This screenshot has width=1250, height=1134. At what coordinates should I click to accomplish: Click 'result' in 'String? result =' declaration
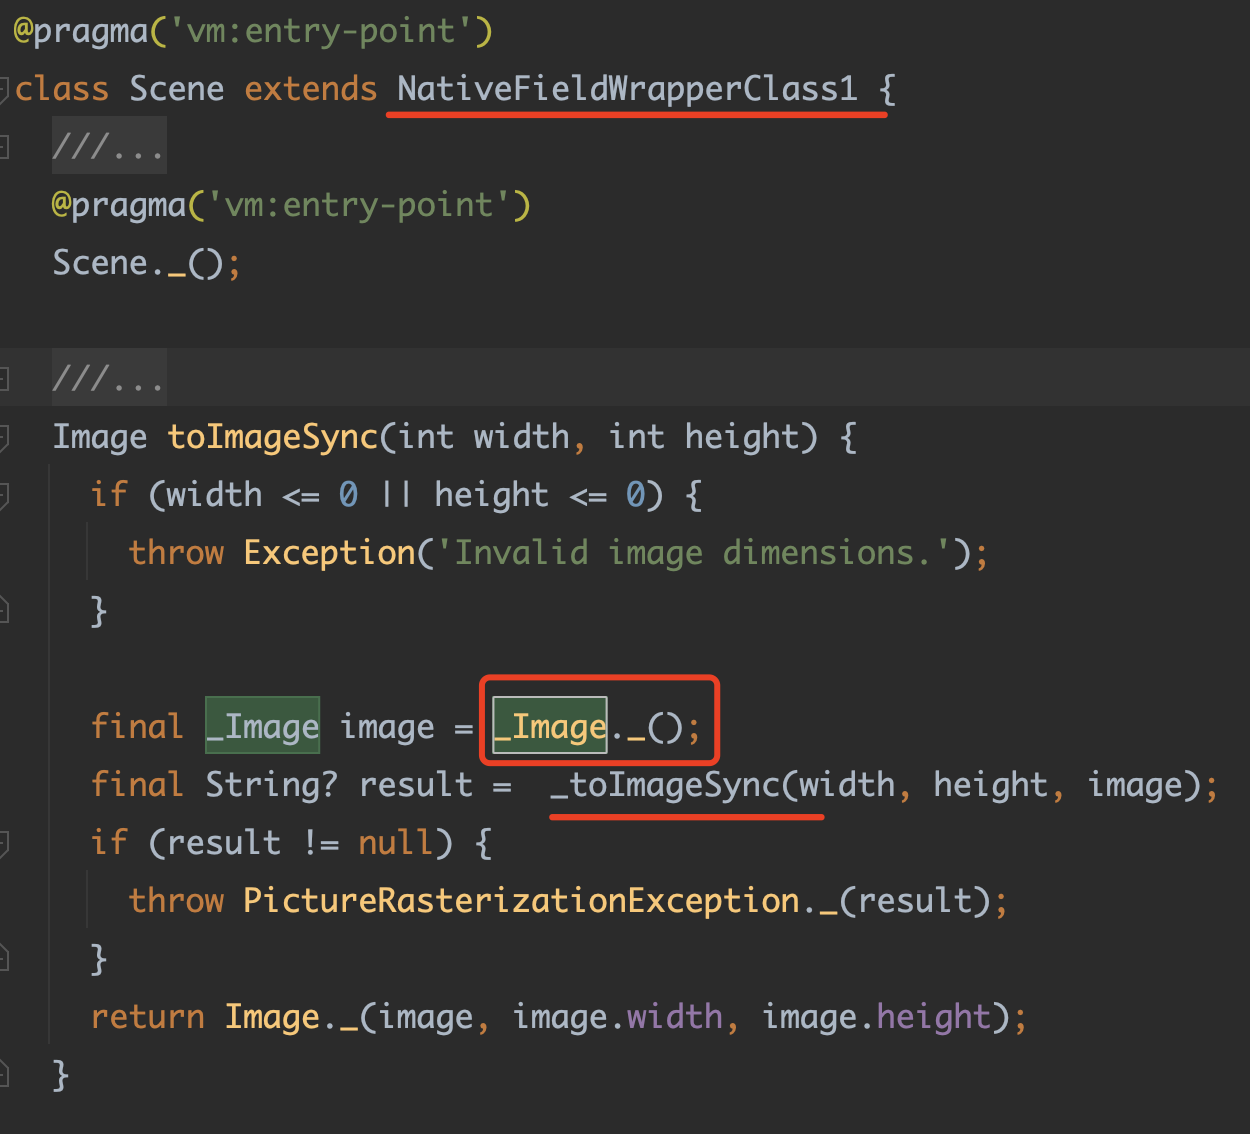[416, 785]
